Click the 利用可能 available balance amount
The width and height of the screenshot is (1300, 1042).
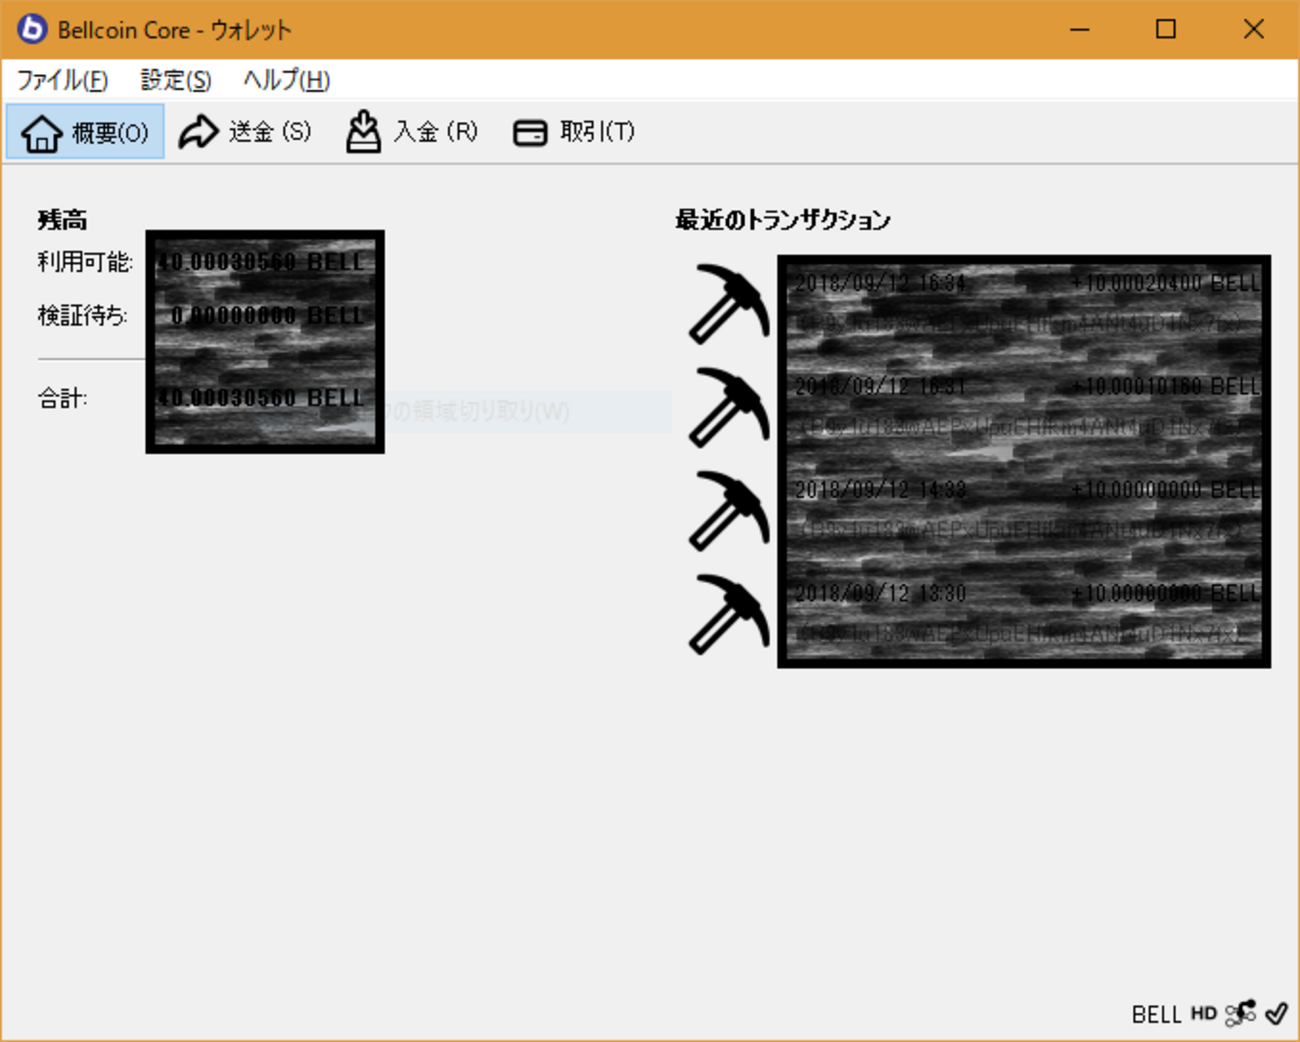(x=260, y=261)
